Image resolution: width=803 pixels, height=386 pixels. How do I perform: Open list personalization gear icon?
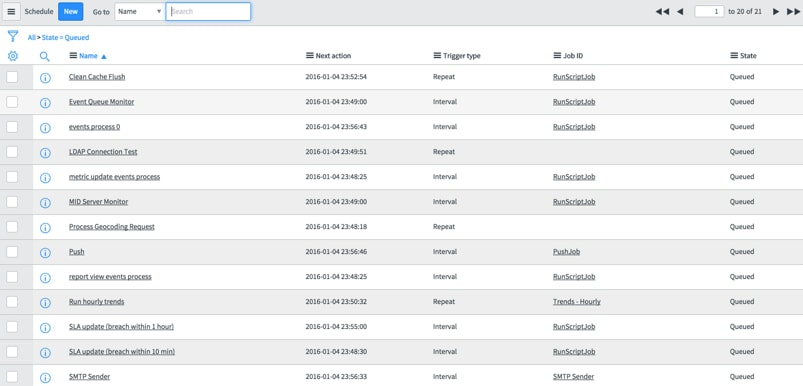click(13, 56)
